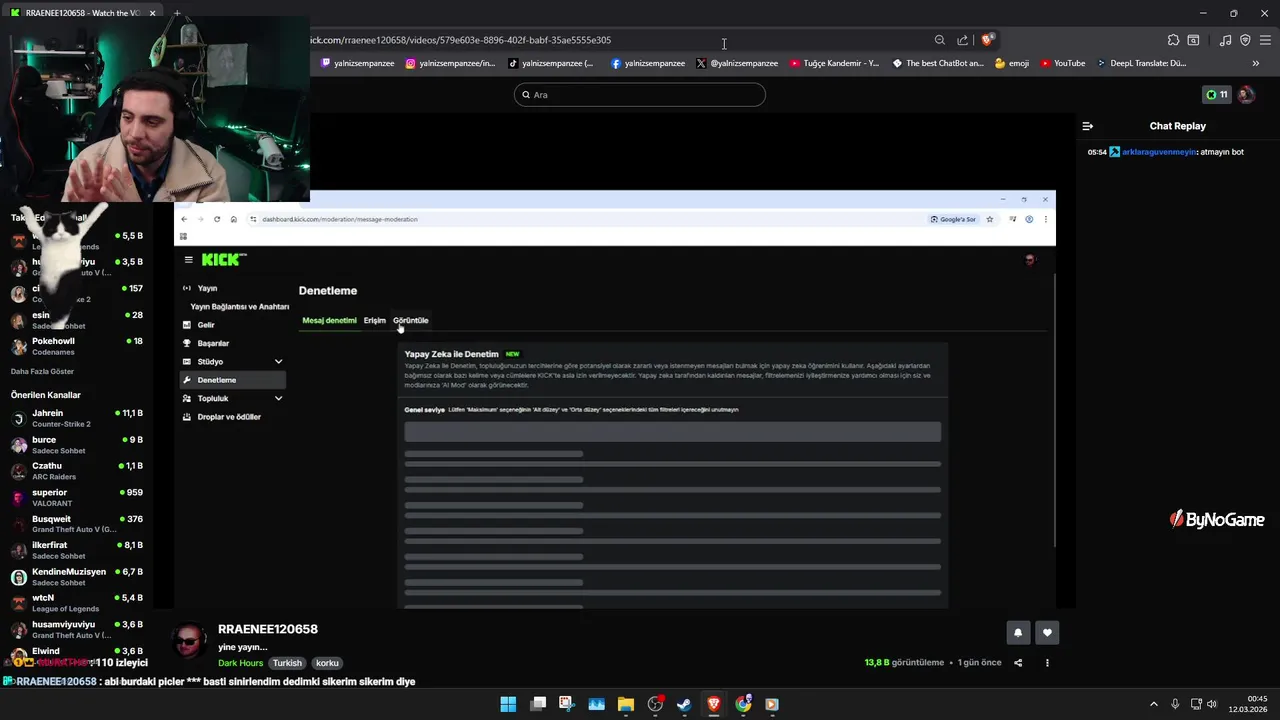Click the taskbar volume speaker icon
This screenshot has height=720, width=1280.
coord(1213,704)
